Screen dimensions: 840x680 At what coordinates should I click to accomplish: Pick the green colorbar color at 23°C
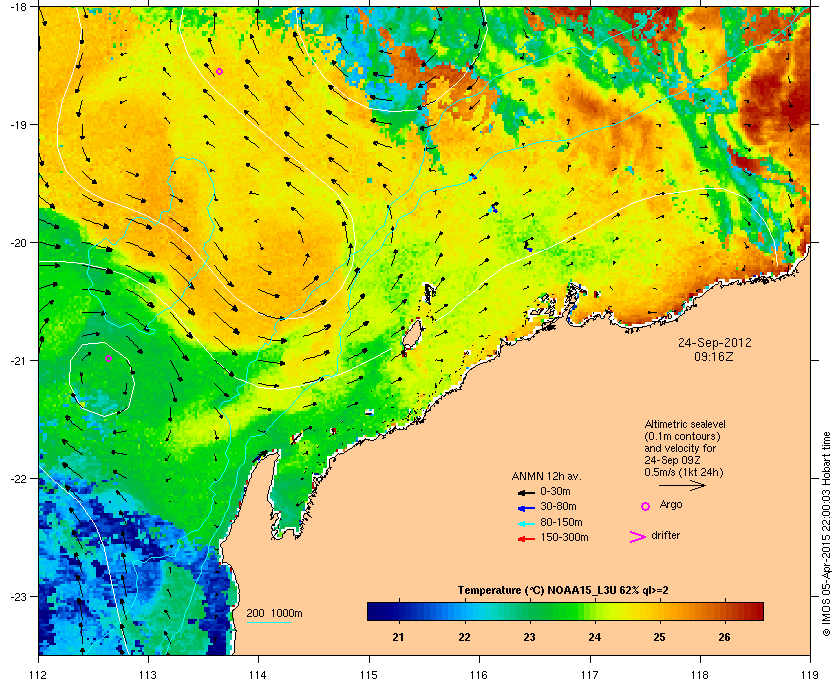[529, 611]
